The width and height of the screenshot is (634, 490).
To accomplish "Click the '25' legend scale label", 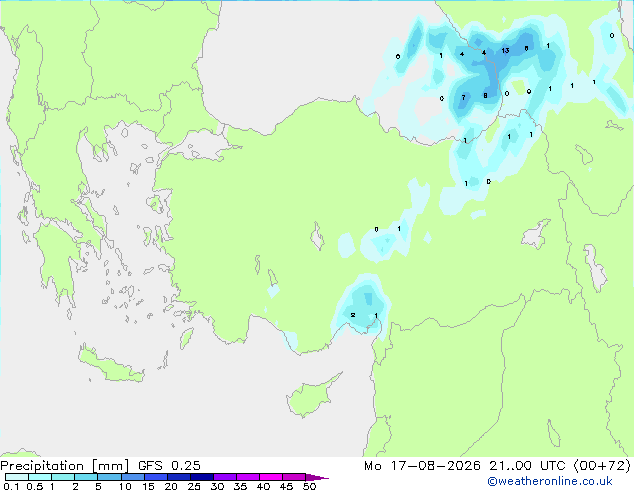I will pyautogui.click(x=194, y=486).
